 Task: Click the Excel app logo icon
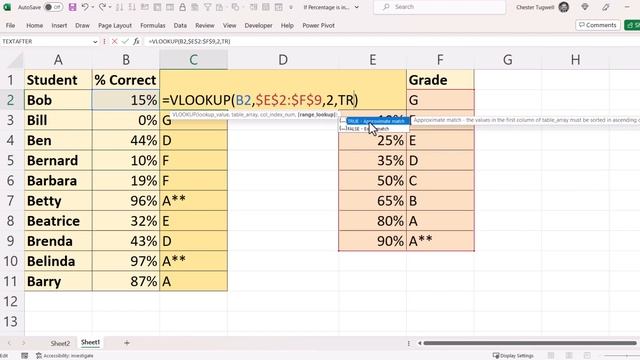pyautogui.click(x=7, y=7)
